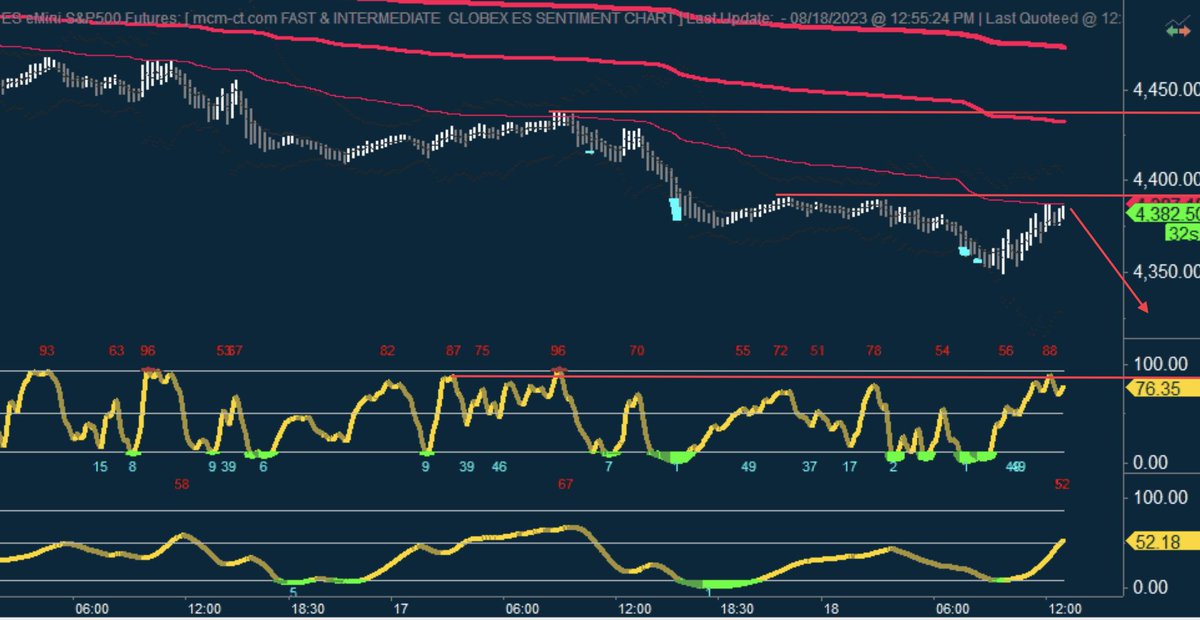Click the red oscillator peak value 75
The image size is (1200, 620).
click(x=483, y=351)
